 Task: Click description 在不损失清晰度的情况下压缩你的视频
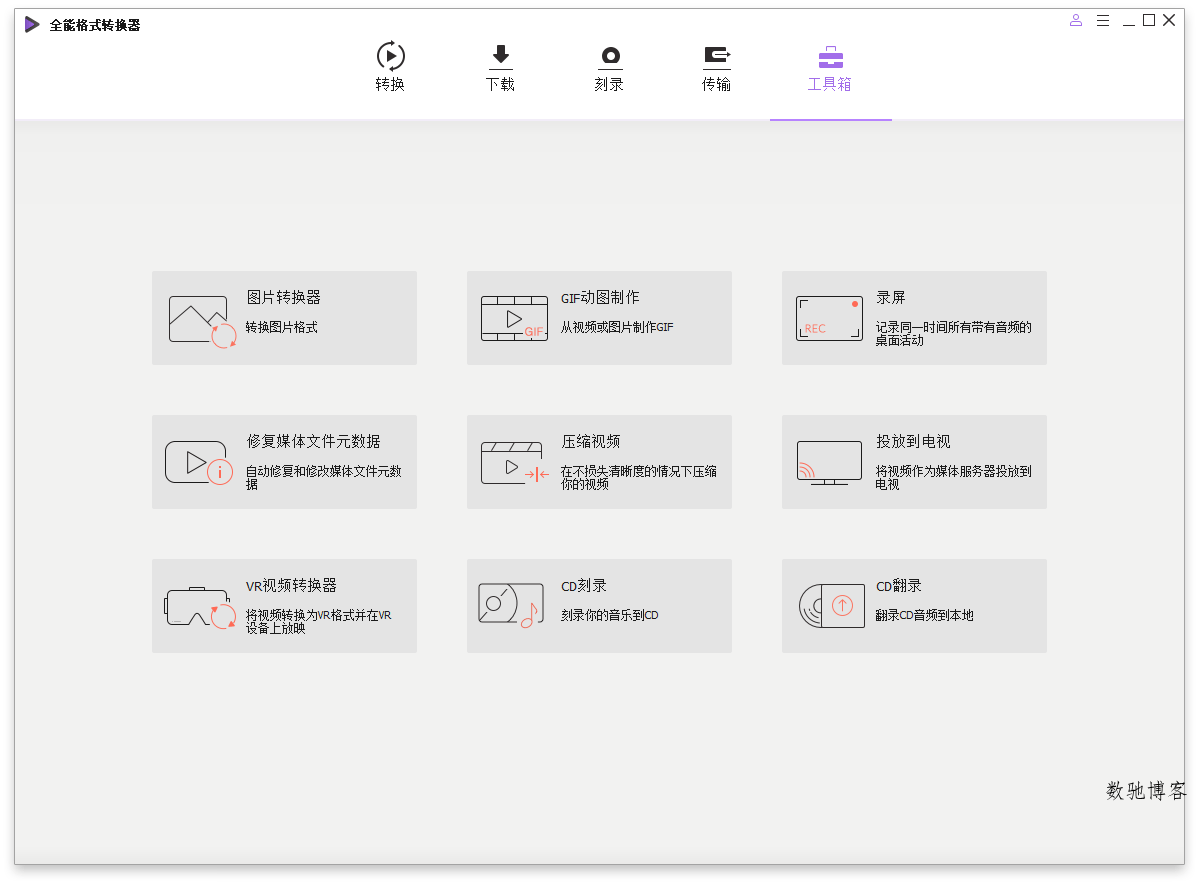638,478
